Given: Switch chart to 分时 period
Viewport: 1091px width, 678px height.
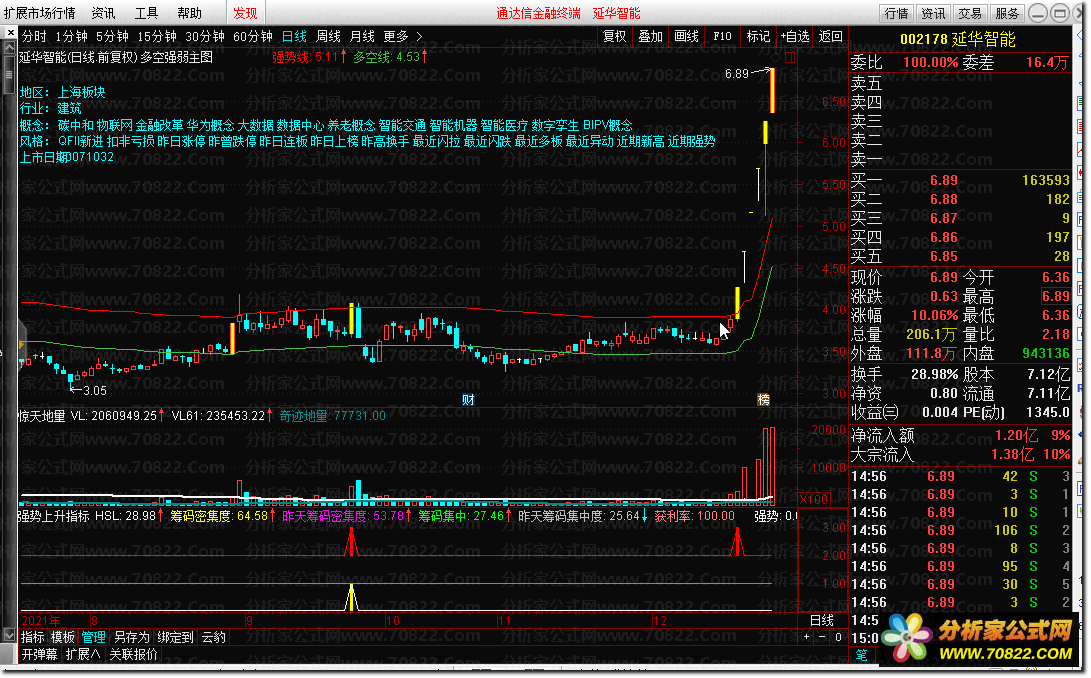Looking at the screenshot, I should [x=34, y=36].
